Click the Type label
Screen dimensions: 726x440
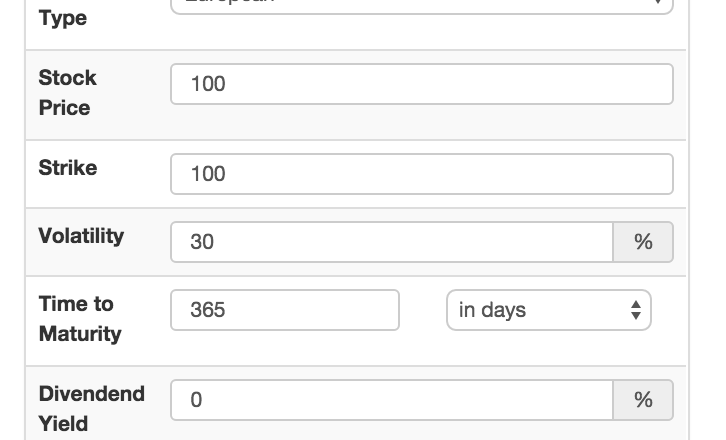(62, 18)
